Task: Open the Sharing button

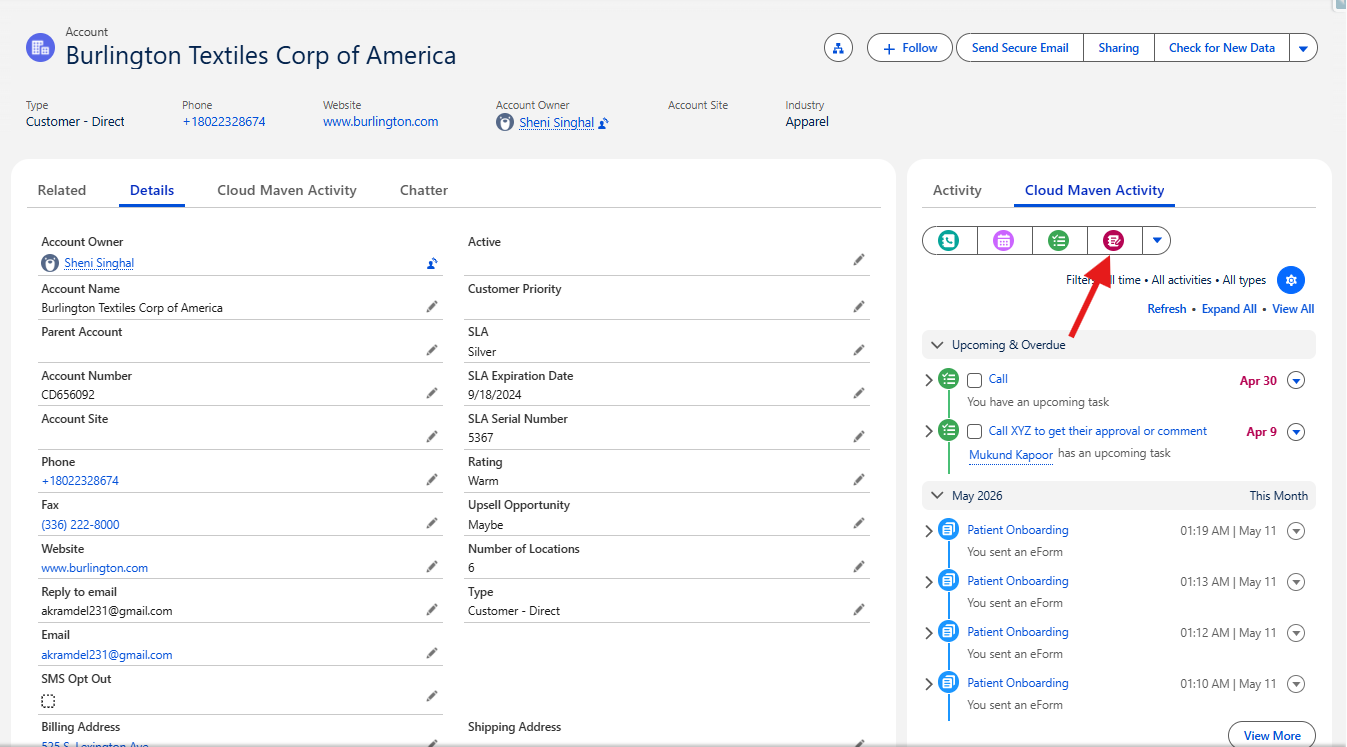Action: tap(1119, 48)
